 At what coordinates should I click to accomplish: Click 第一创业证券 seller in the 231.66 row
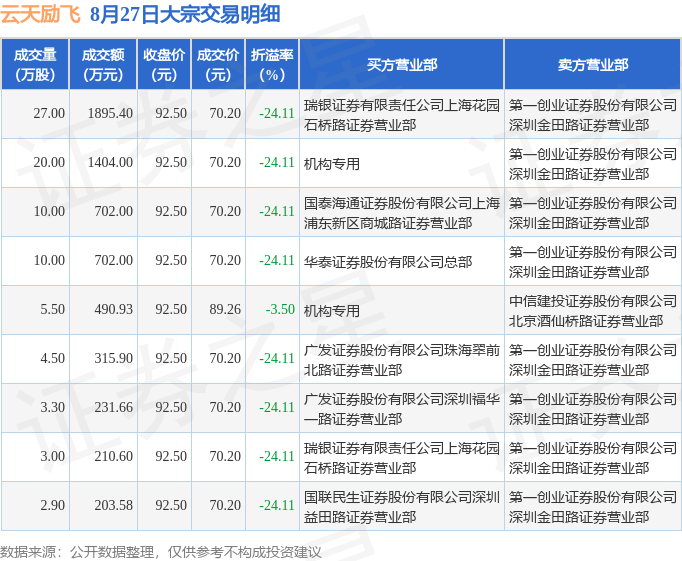pos(593,409)
